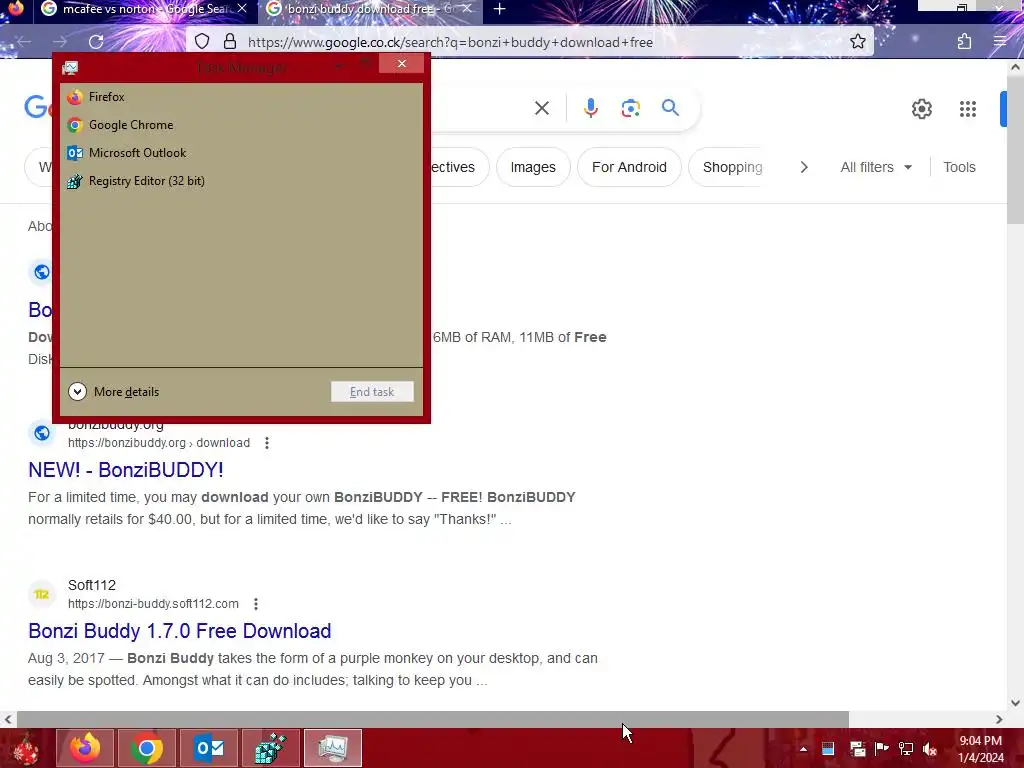Select Firefox in Task Manager list
1024x768 pixels.
241,97
